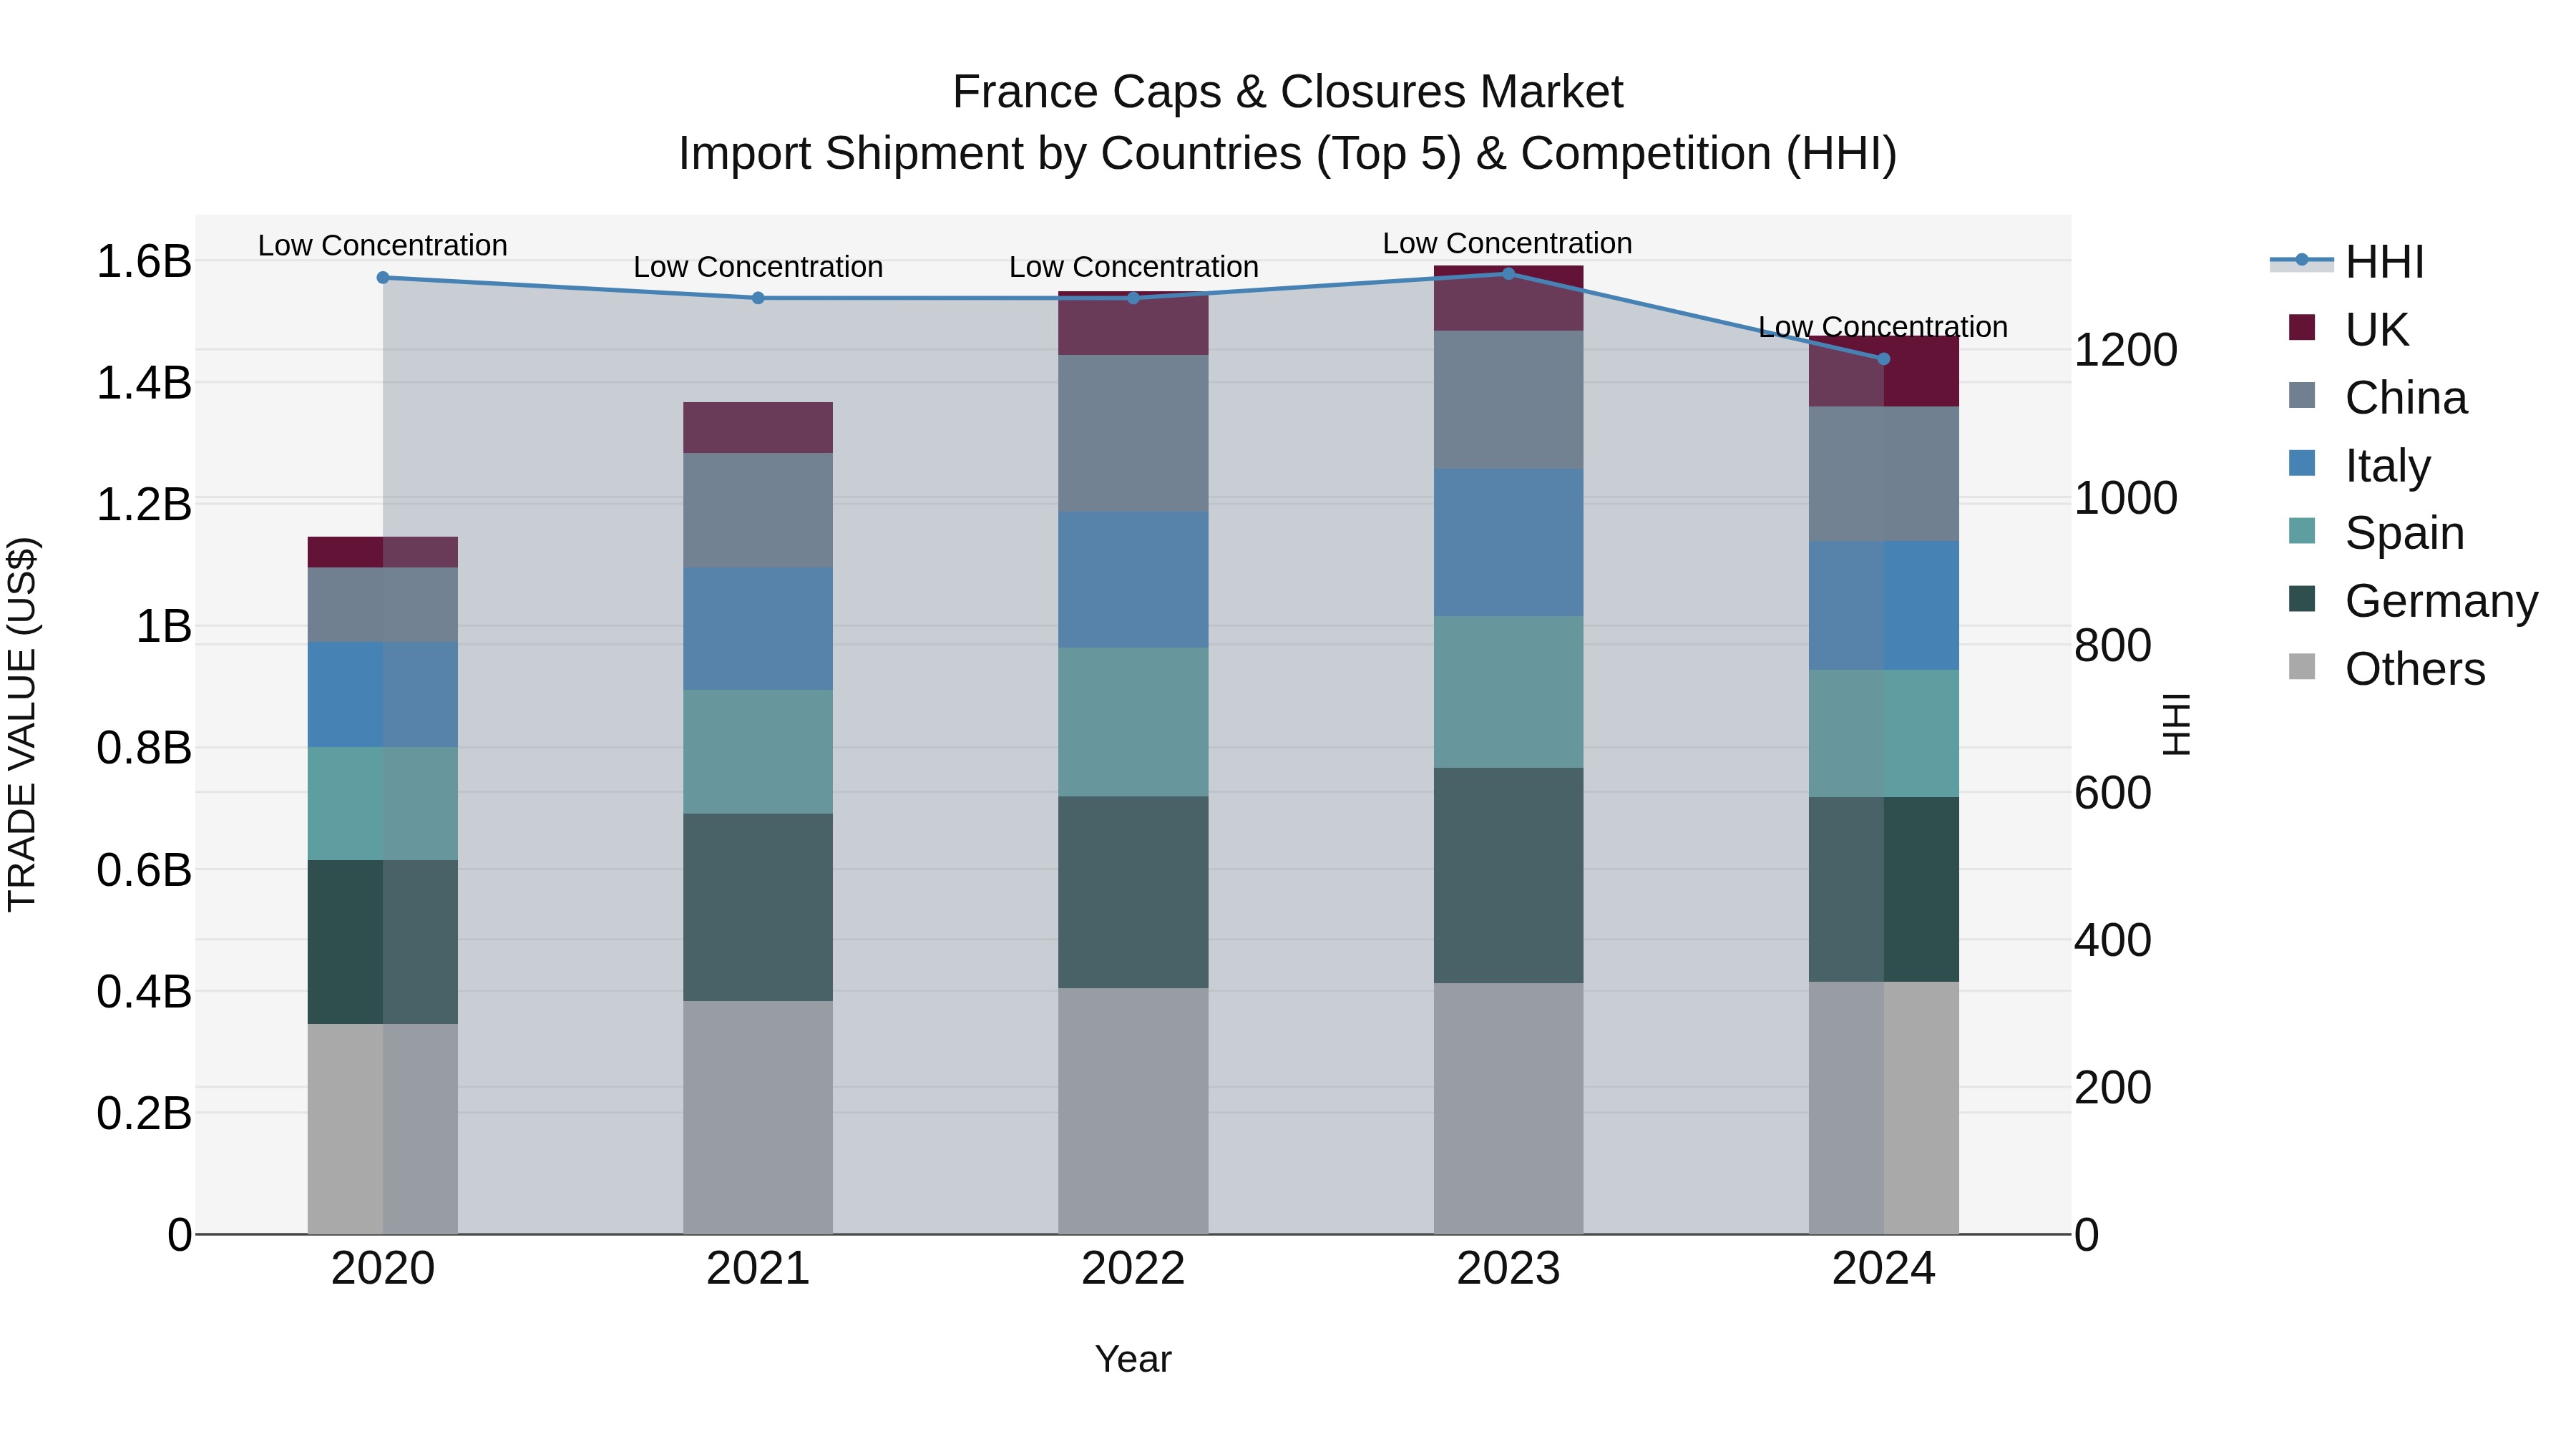The image size is (2576, 1449).
Task: Click the Italy segment of the 2022 bar
Action: click(1133, 580)
